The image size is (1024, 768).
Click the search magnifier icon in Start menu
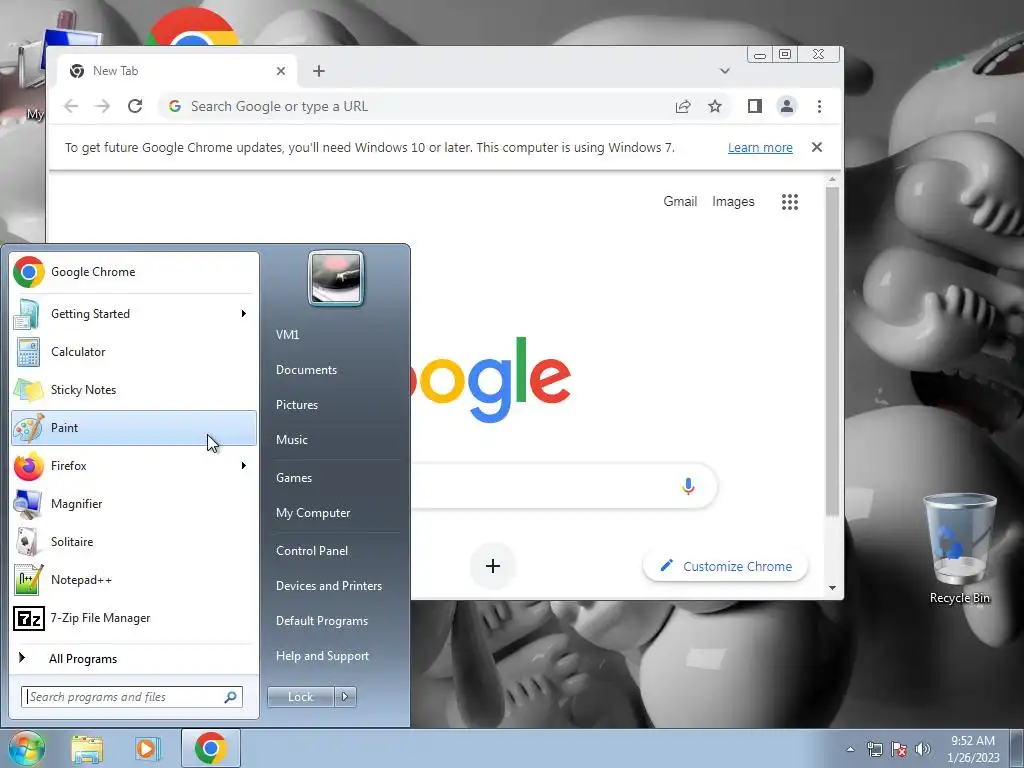(231, 697)
